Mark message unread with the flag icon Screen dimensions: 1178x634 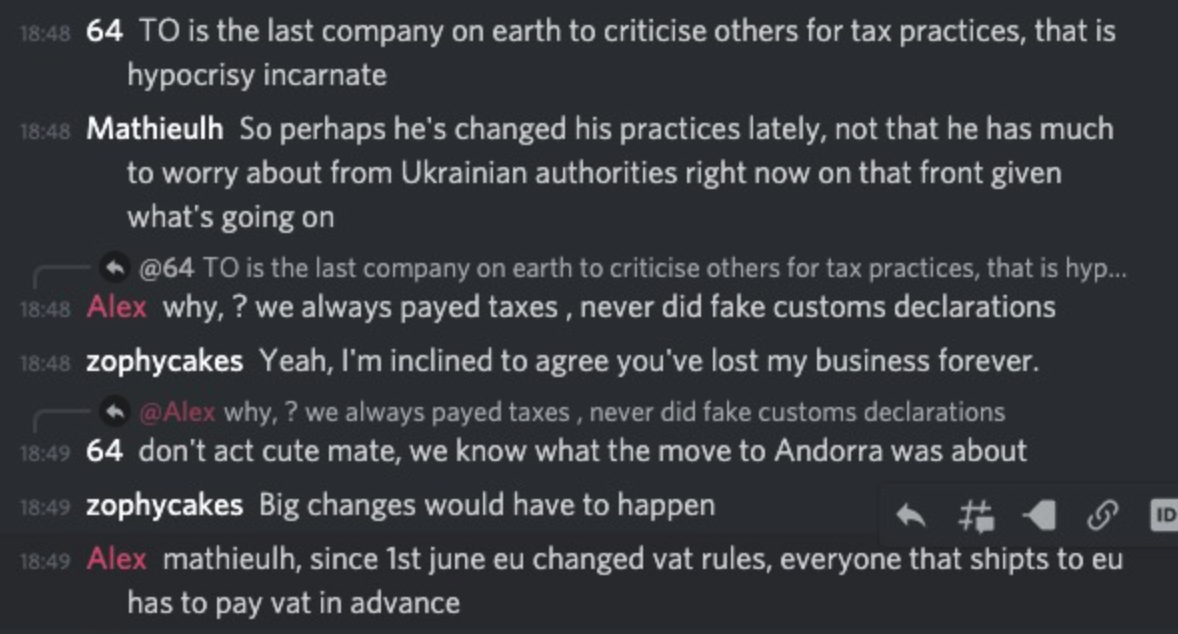[1039, 516]
